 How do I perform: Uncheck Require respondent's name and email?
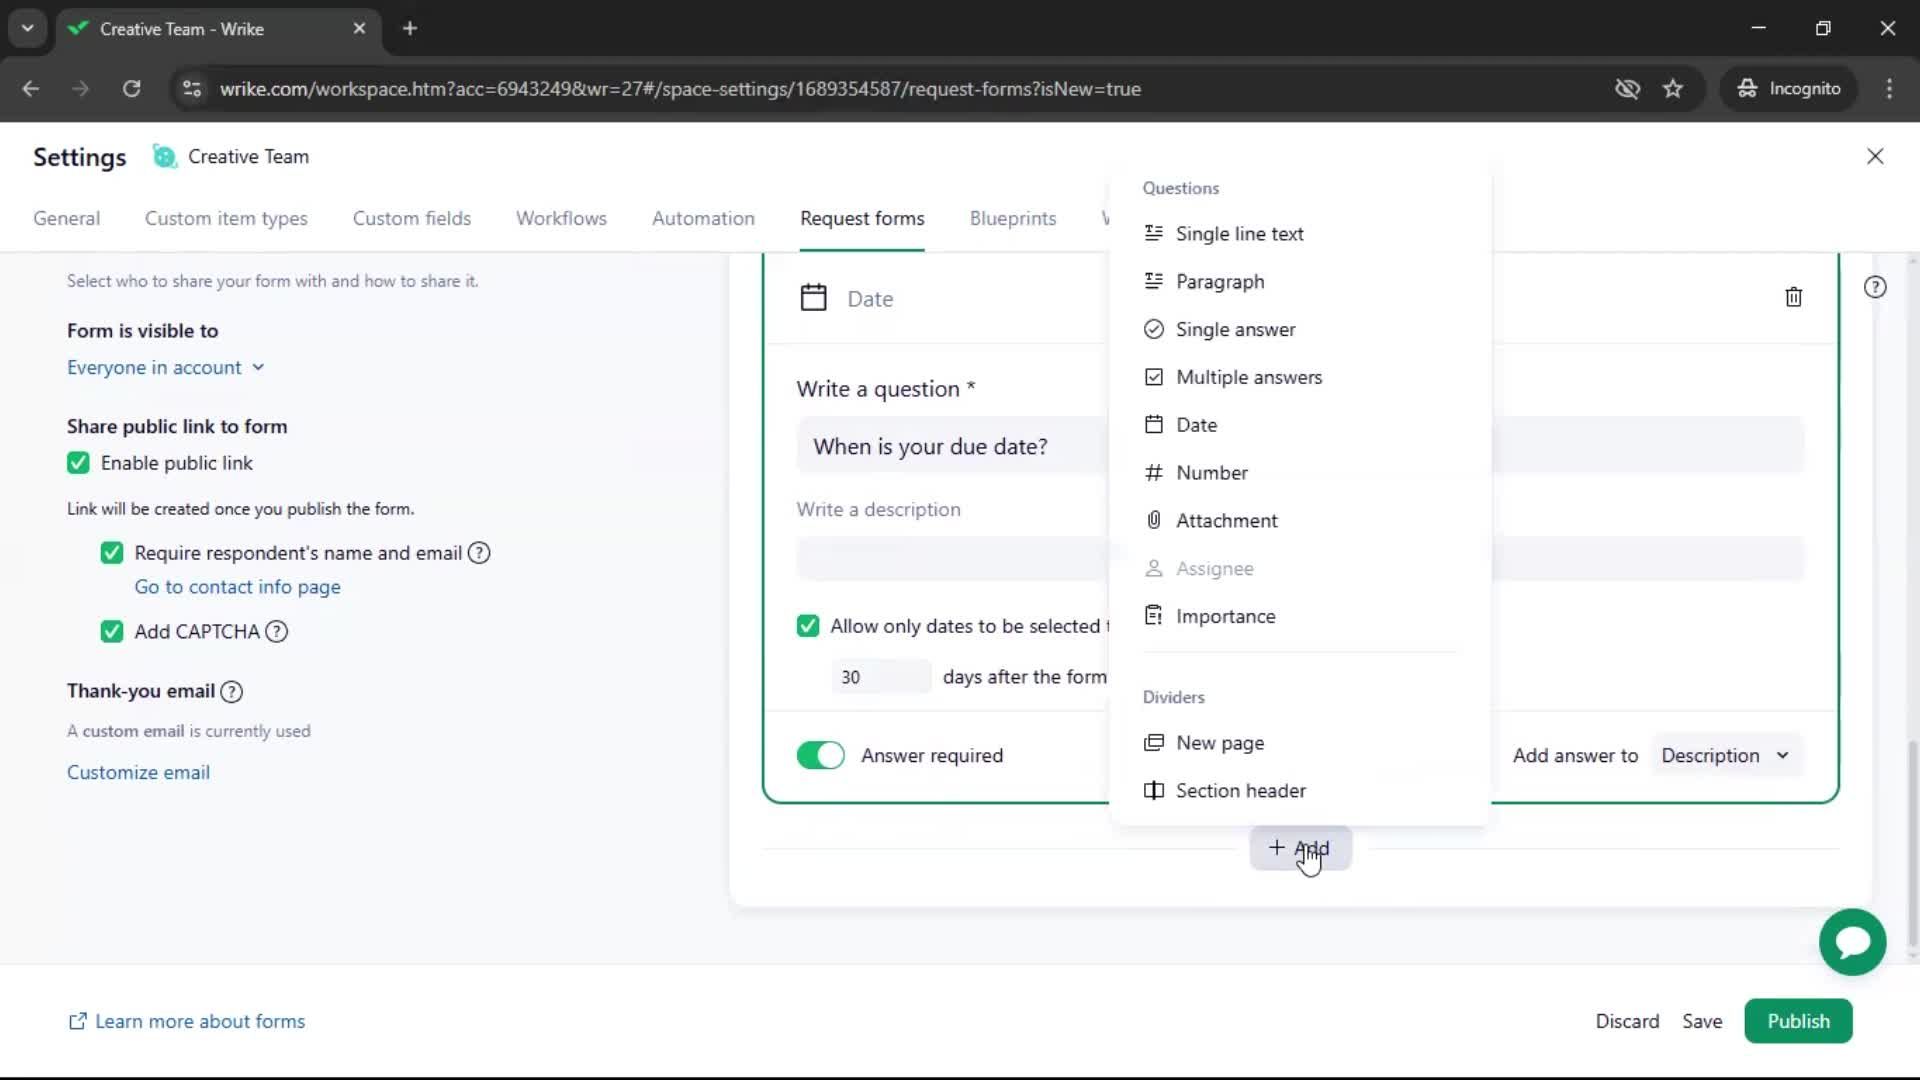pyautogui.click(x=112, y=553)
